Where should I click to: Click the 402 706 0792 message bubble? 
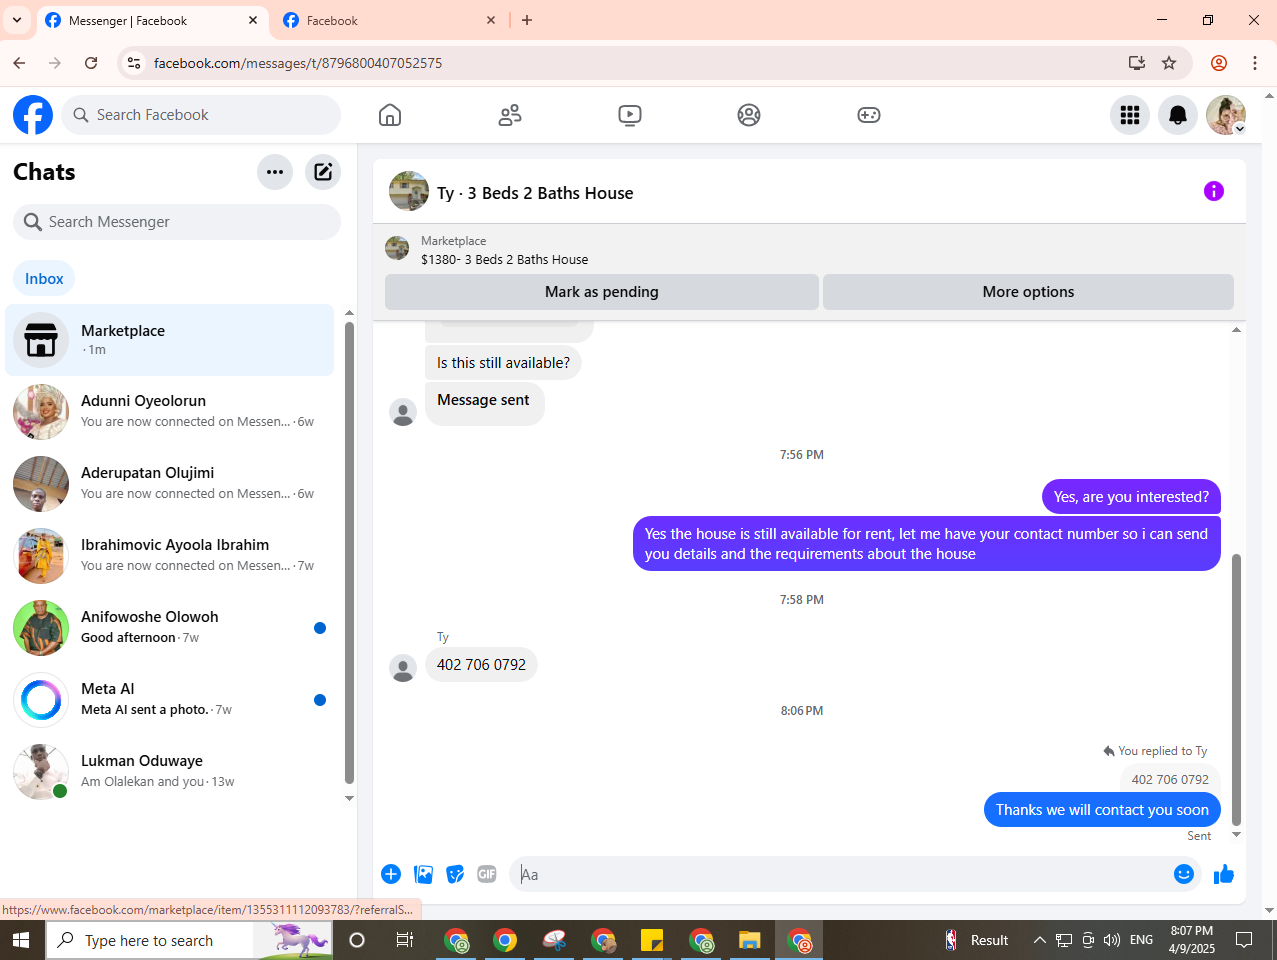(x=481, y=665)
